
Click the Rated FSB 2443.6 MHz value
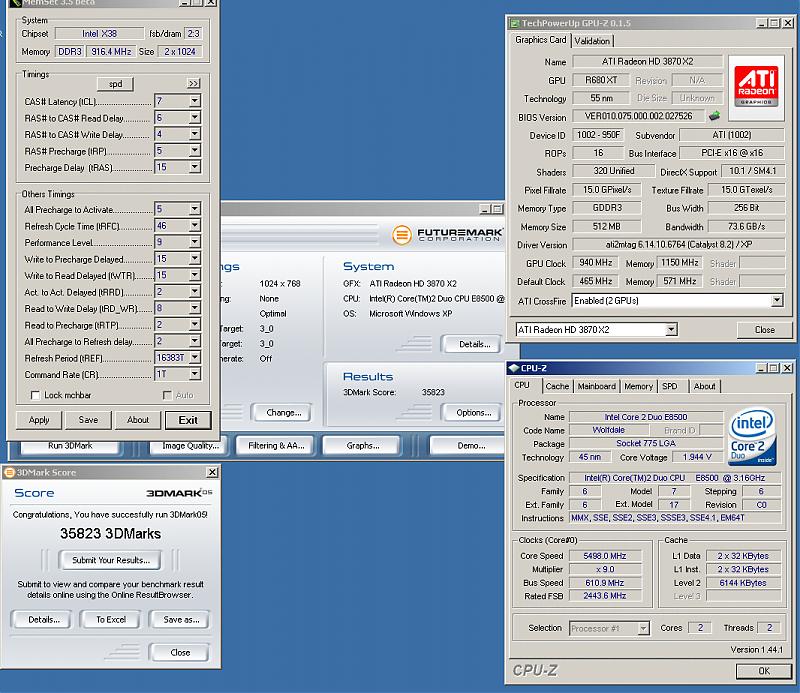click(605, 596)
